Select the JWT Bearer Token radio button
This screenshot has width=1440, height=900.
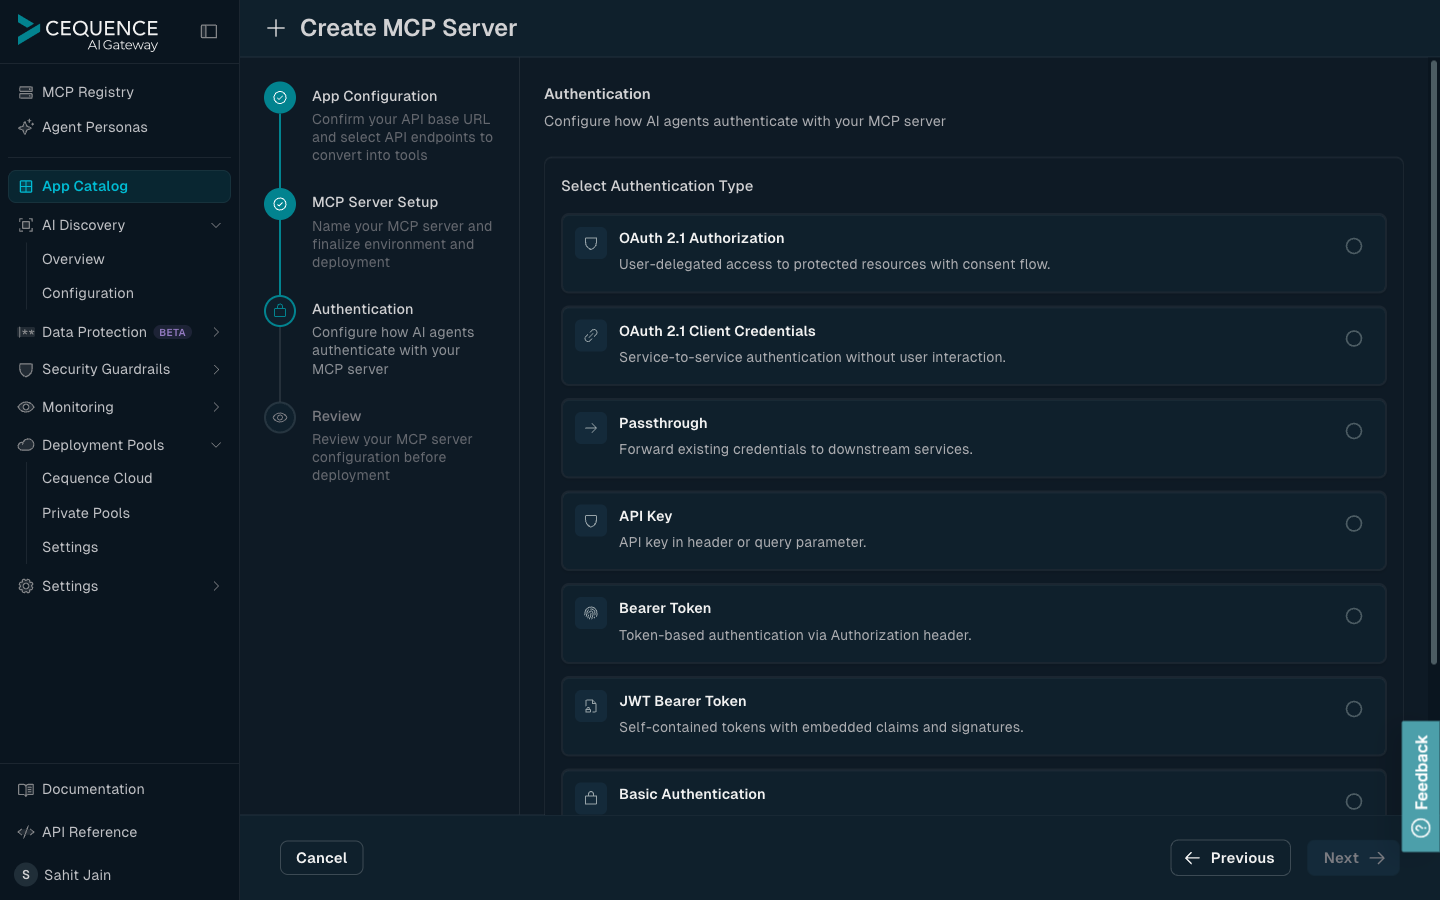click(1354, 709)
